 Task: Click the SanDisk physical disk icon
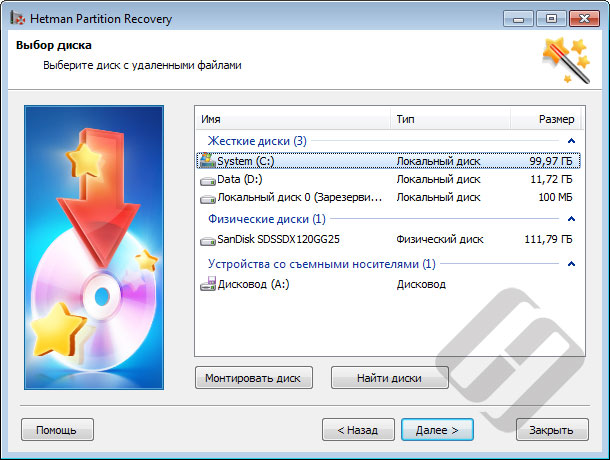coord(207,241)
